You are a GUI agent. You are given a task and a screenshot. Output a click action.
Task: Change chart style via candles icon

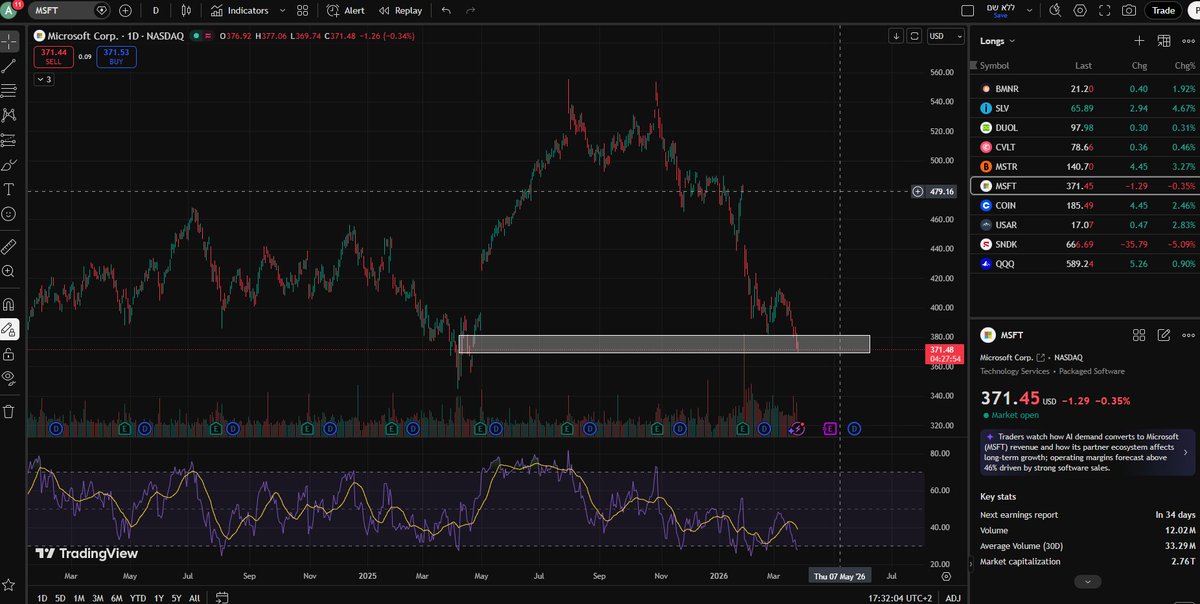[x=186, y=10]
